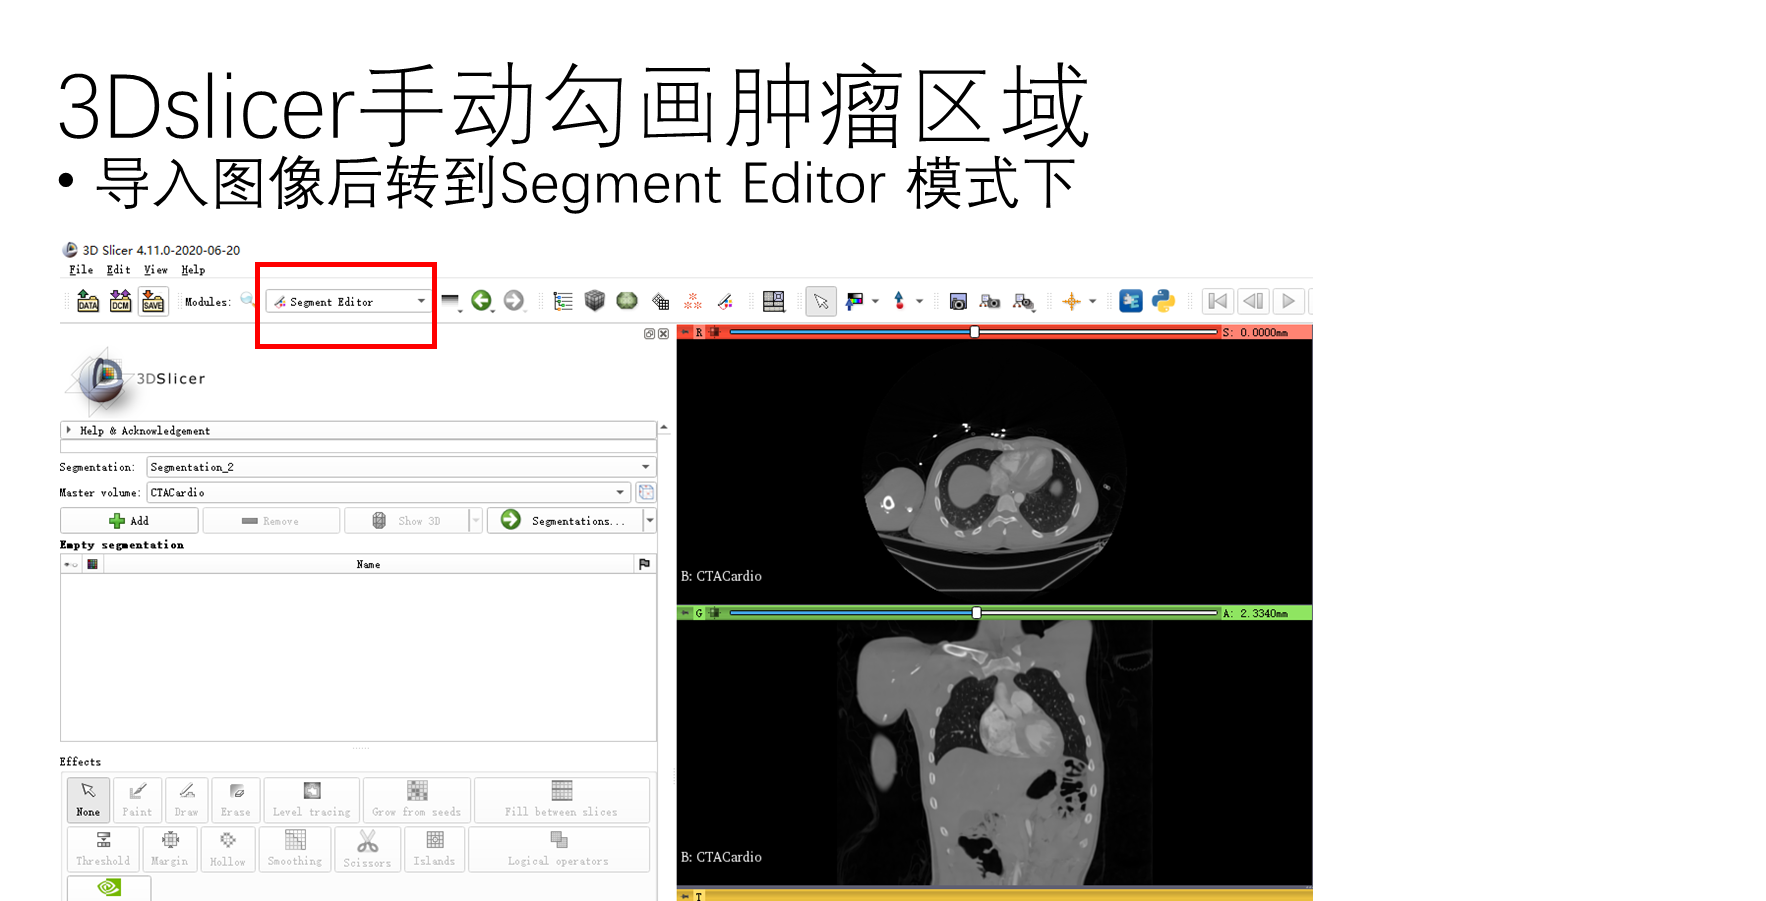Expand Help & Acknowledgement section
The width and height of the screenshot is (1766, 901).
358,430
